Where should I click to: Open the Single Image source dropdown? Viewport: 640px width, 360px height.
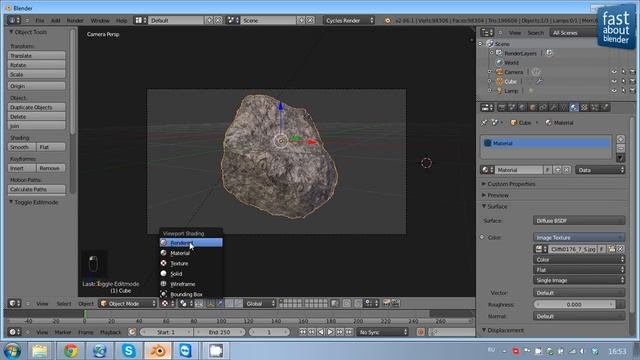[579, 280]
